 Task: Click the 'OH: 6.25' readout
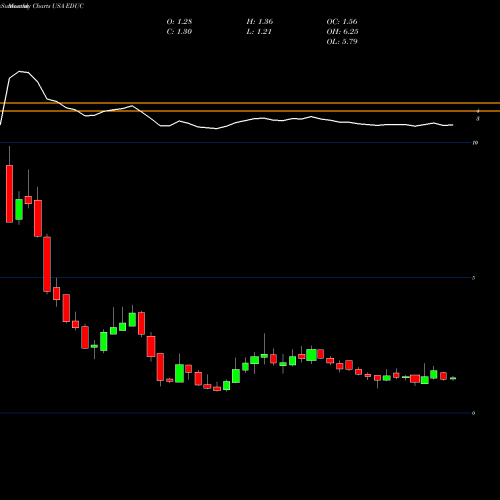[x=342, y=31]
